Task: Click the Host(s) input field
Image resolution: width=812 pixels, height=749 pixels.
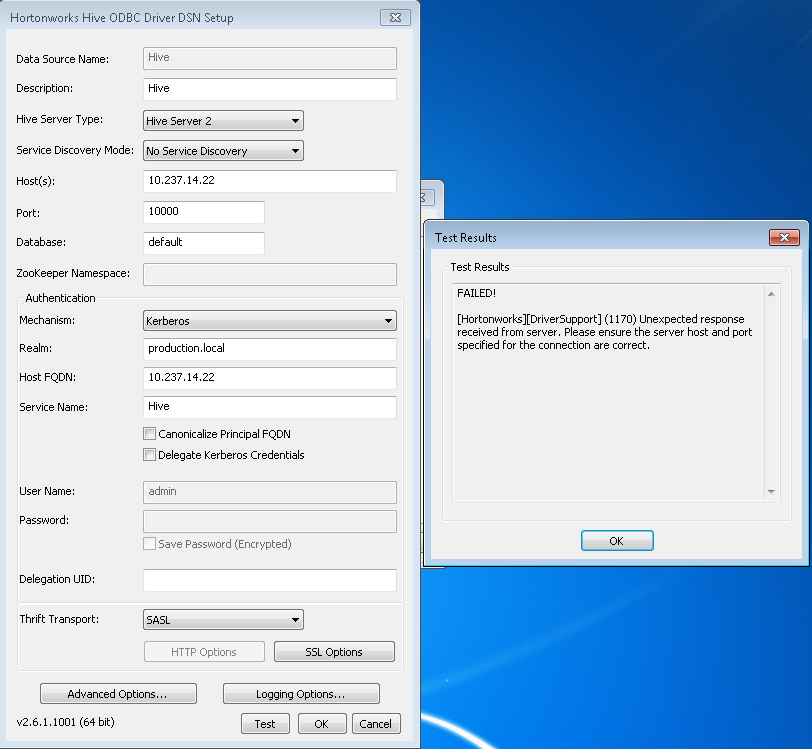Action: [270, 181]
